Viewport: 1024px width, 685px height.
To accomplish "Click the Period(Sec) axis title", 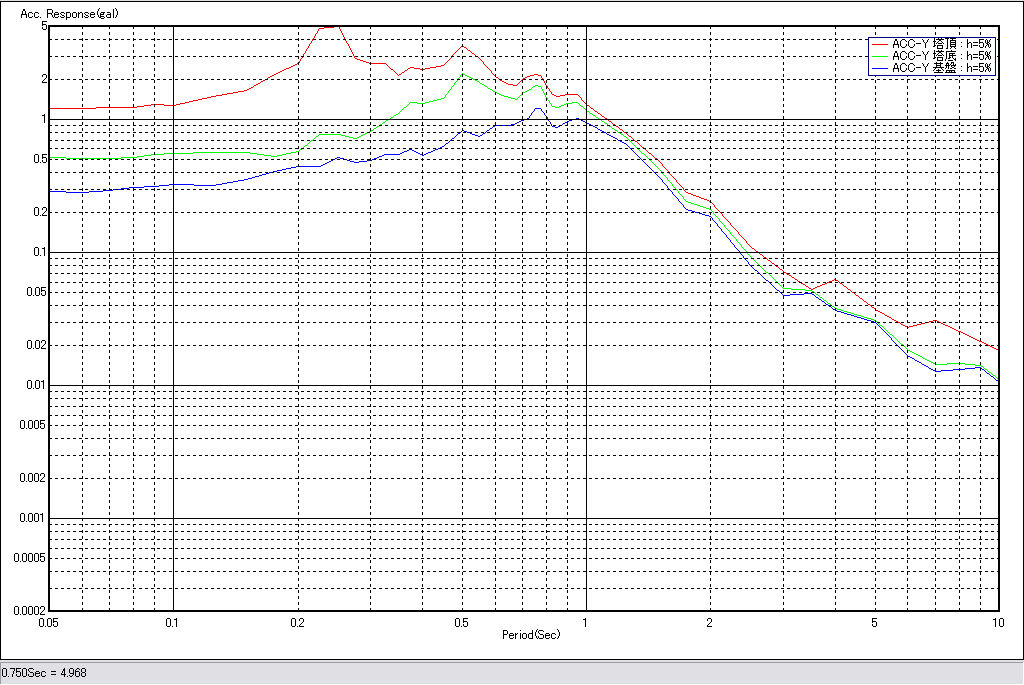I will coord(530,634).
